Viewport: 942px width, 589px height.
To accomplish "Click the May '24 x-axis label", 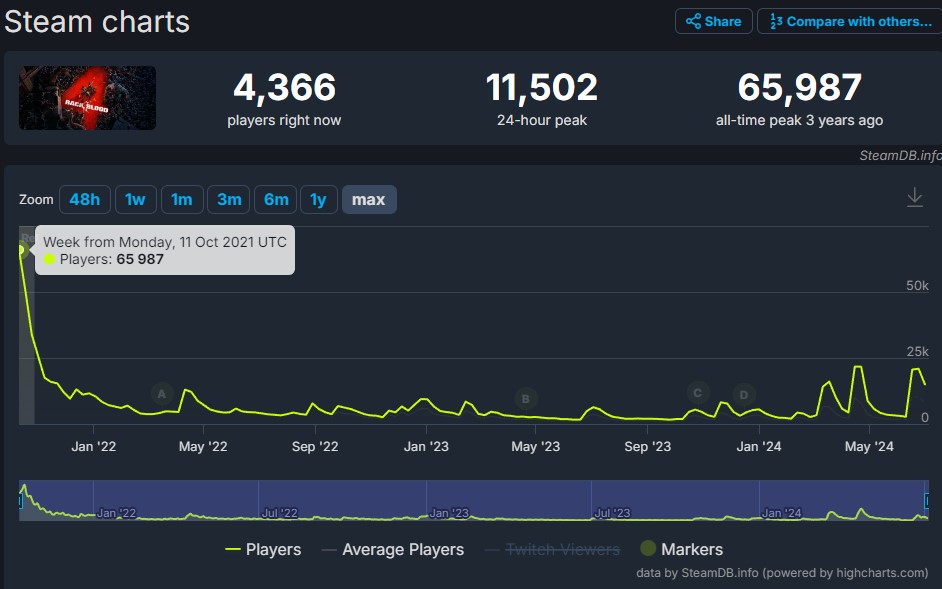I will coord(869,447).
